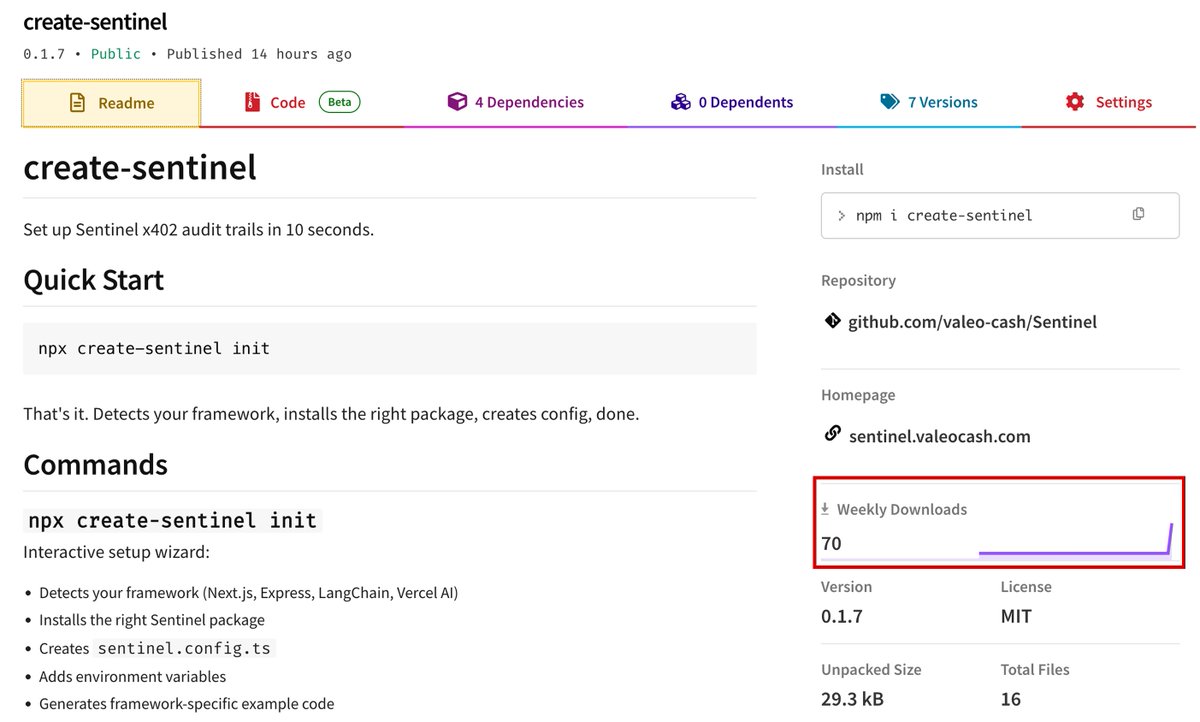This screenshot has width=1200, height=722.
Task: Click the 'Installs the right Sentinel package' bullet
Action: point(152,620)
